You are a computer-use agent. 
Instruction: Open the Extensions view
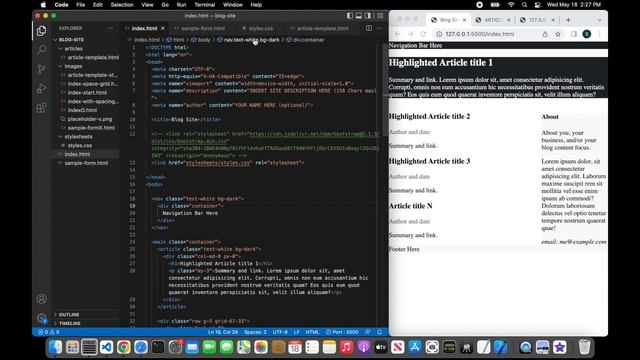(41, 108)
